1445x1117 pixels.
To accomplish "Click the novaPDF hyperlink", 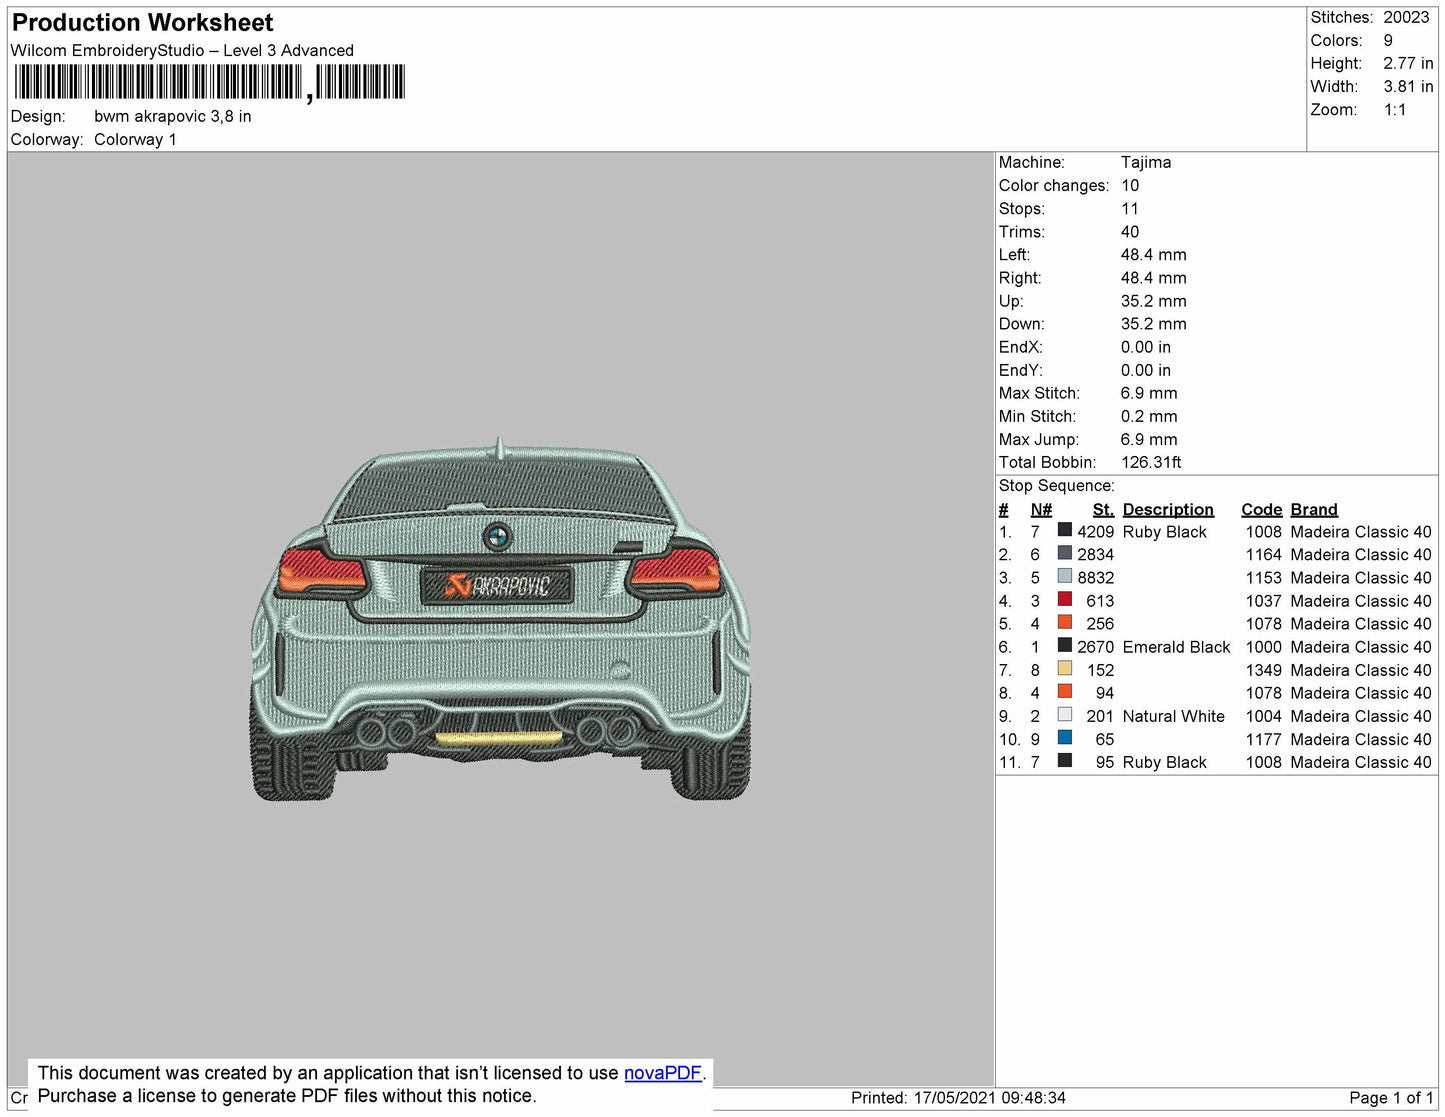I will (663, 1073).
